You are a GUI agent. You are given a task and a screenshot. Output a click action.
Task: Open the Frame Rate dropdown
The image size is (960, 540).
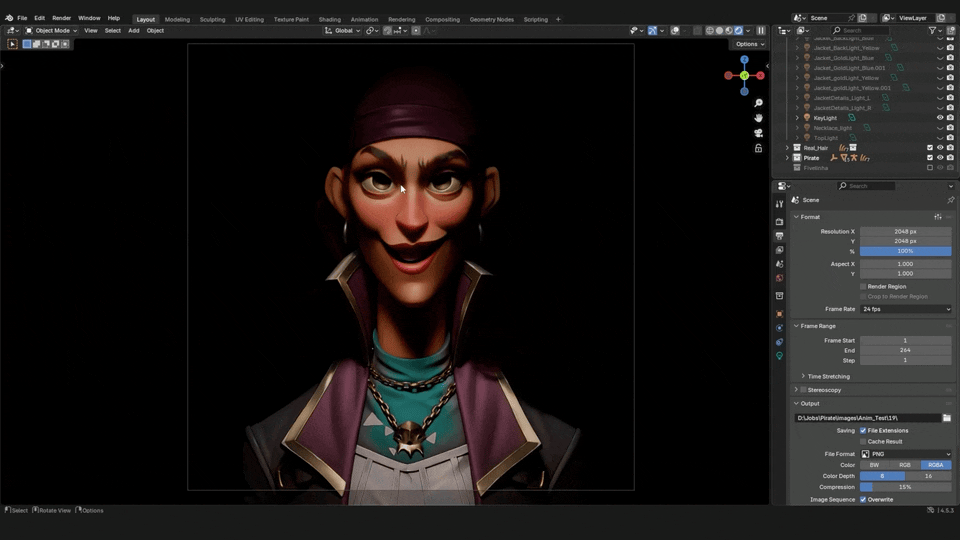(905, 309)
